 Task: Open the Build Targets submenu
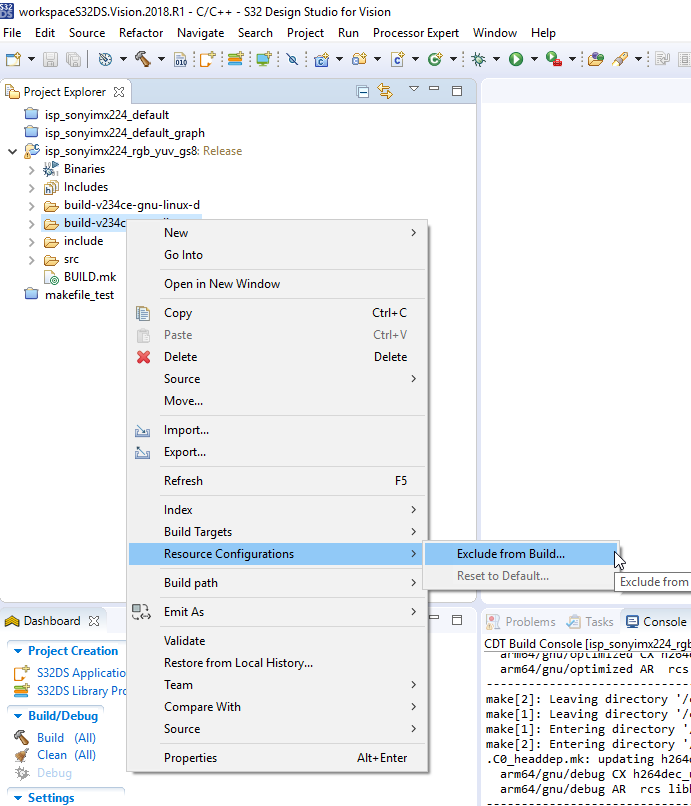[278, 532]
